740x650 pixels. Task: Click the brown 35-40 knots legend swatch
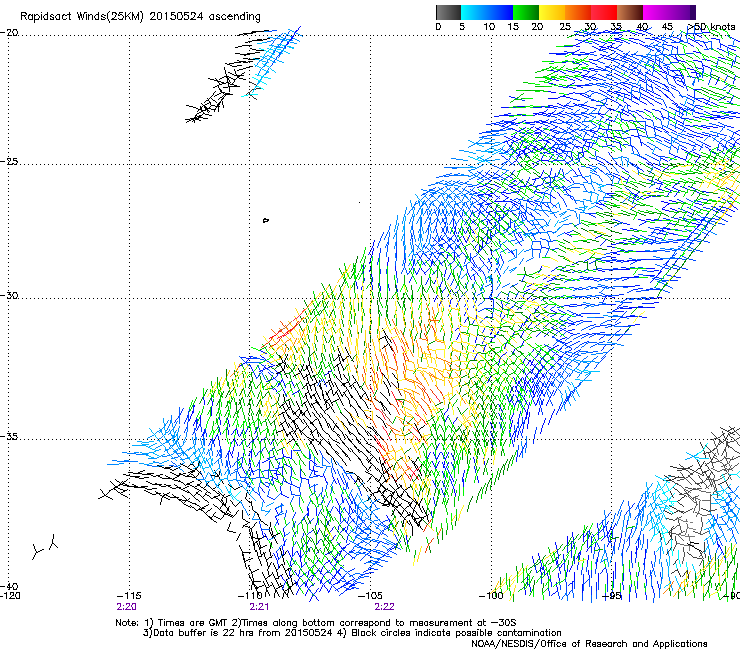630,12
